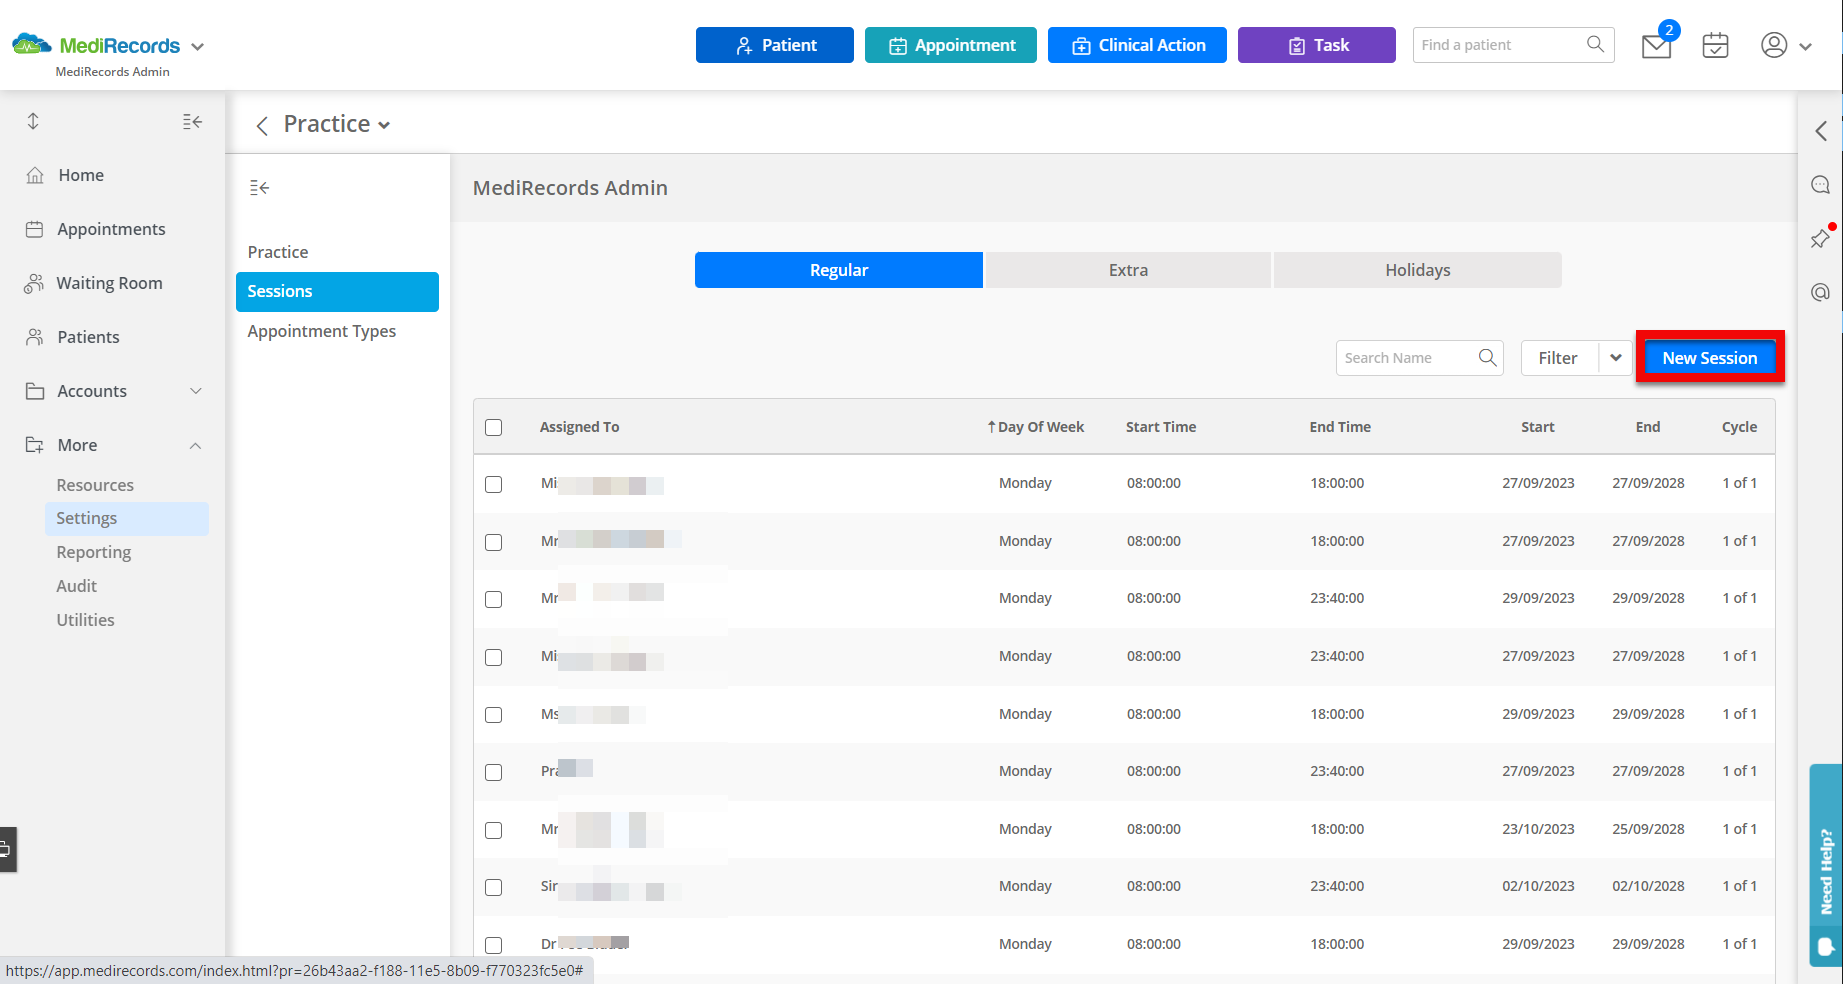Collapse the Practice submenu panel icon
1843x984 pixels.
260,187
